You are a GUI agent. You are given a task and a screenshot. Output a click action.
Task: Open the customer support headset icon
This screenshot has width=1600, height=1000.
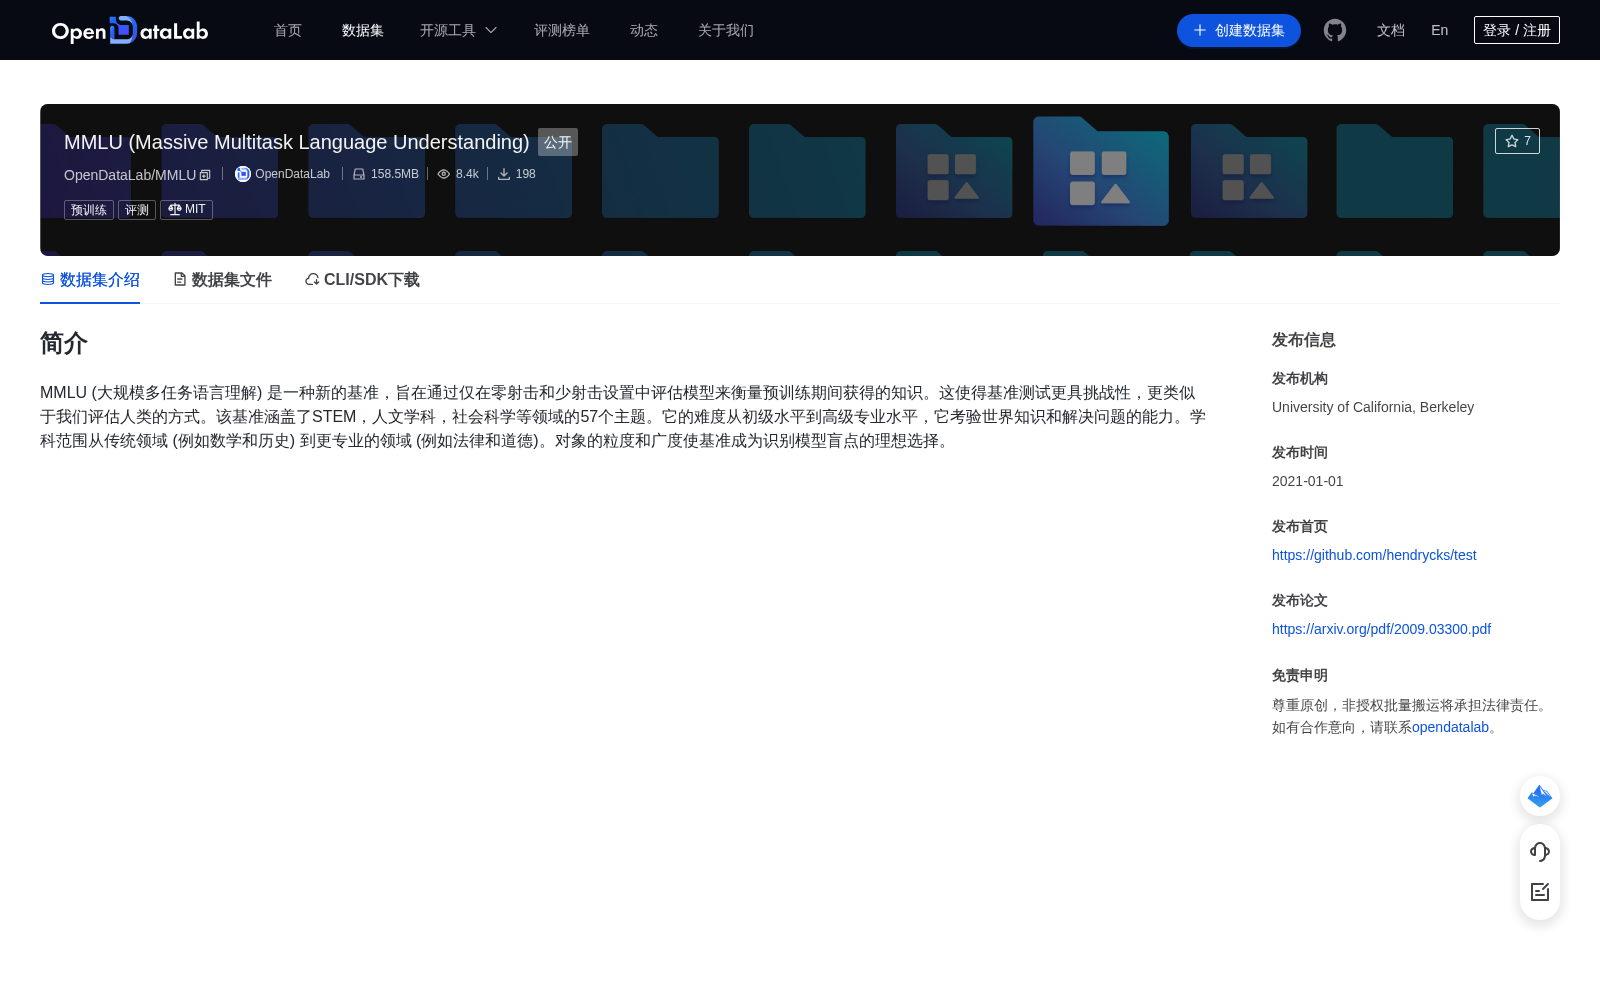coord(1540,852)
